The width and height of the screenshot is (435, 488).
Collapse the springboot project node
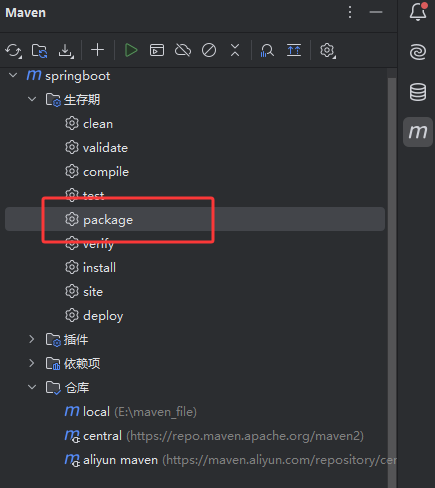pyautogui.click(x=13, y=75)
